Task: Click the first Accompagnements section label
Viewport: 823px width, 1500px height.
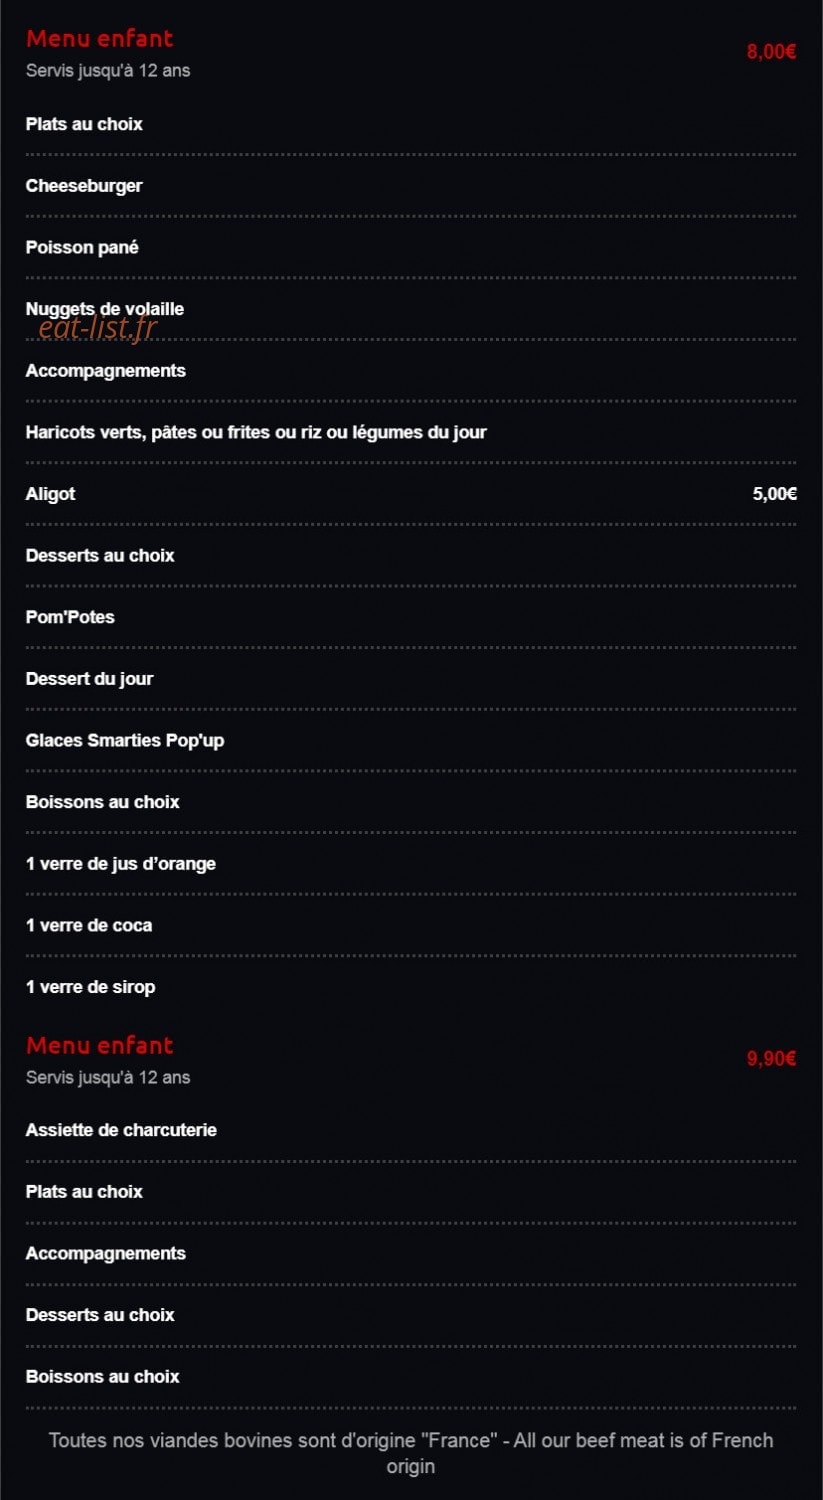Action: point(106,371)
